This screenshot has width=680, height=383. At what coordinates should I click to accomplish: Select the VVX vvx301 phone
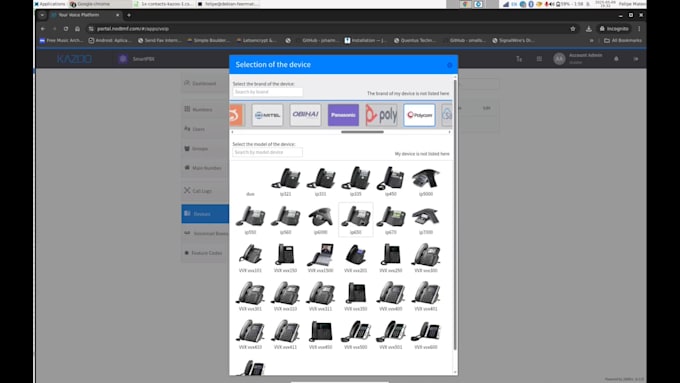(x=250, y=296)
